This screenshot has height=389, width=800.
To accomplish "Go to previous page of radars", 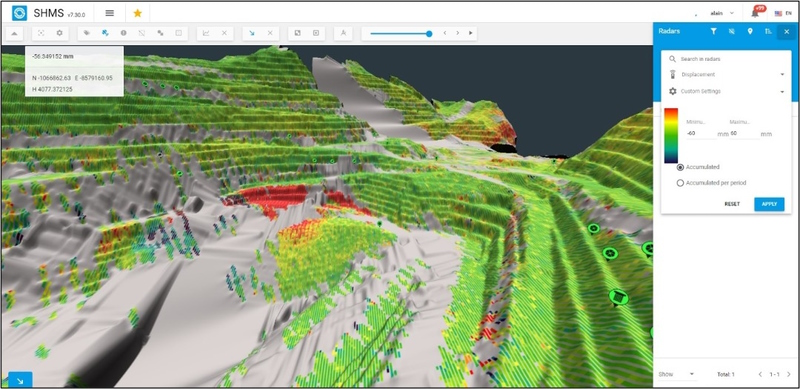I will 760,374.
